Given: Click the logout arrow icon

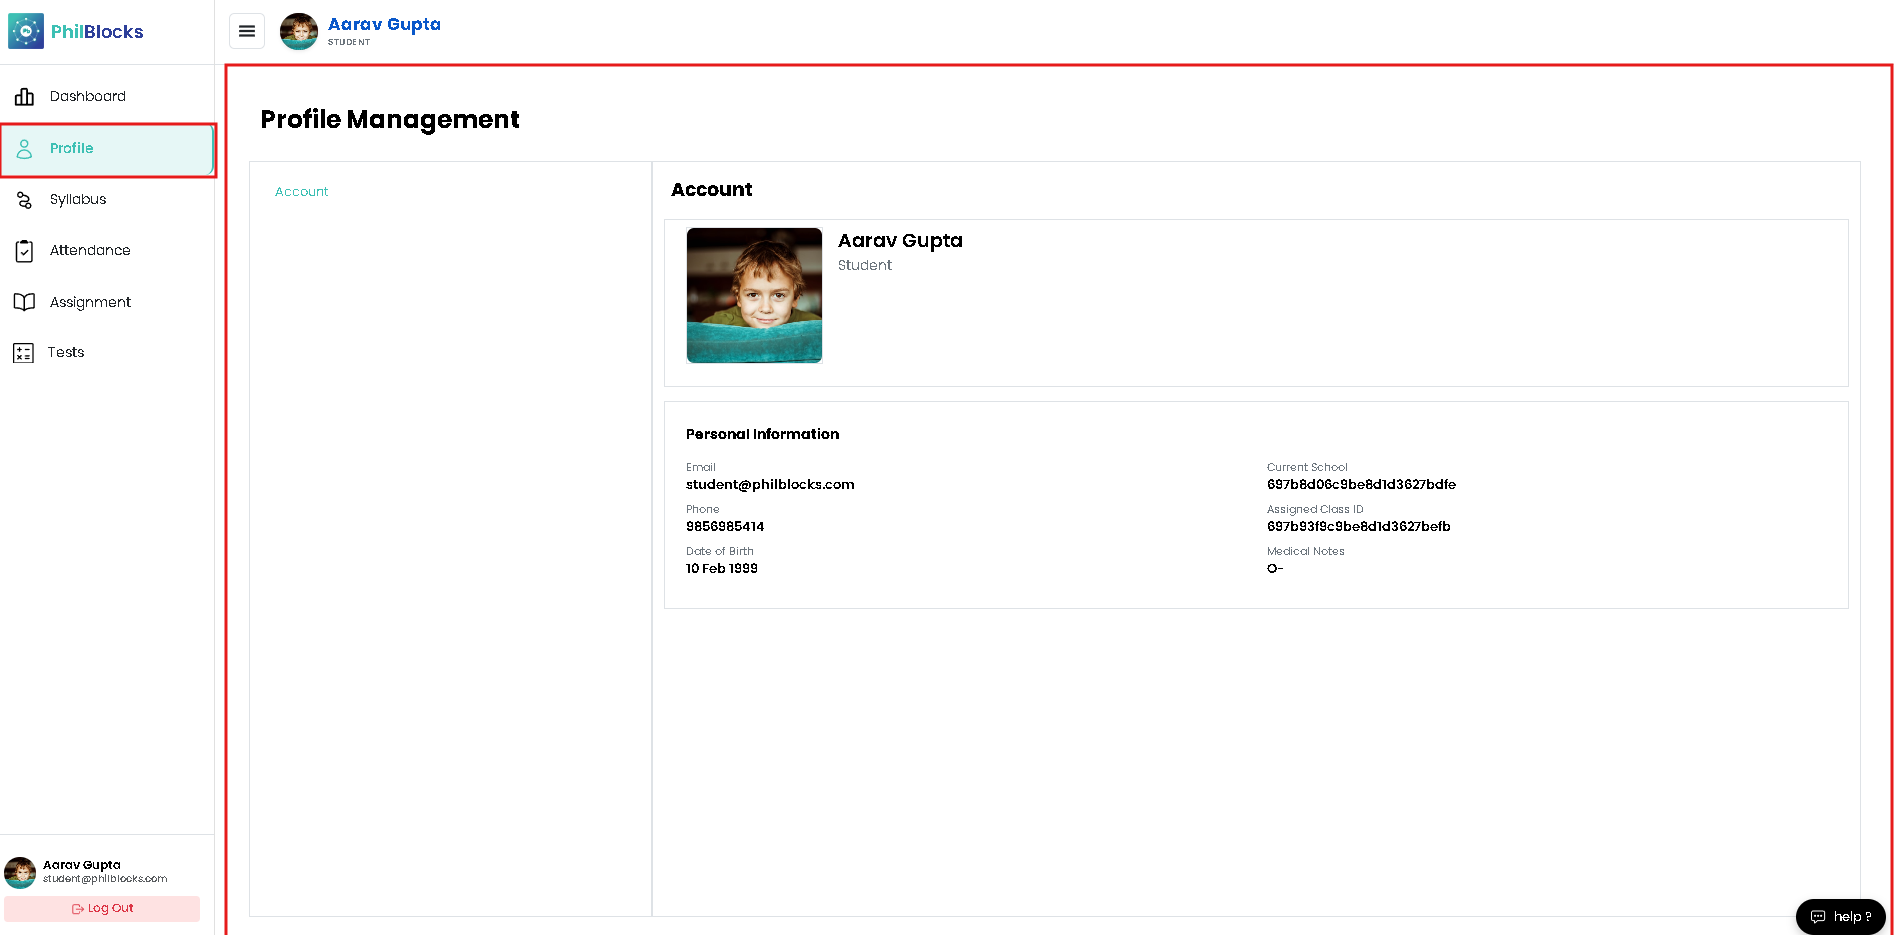Looking at the screenshot, I should point(77,909).
